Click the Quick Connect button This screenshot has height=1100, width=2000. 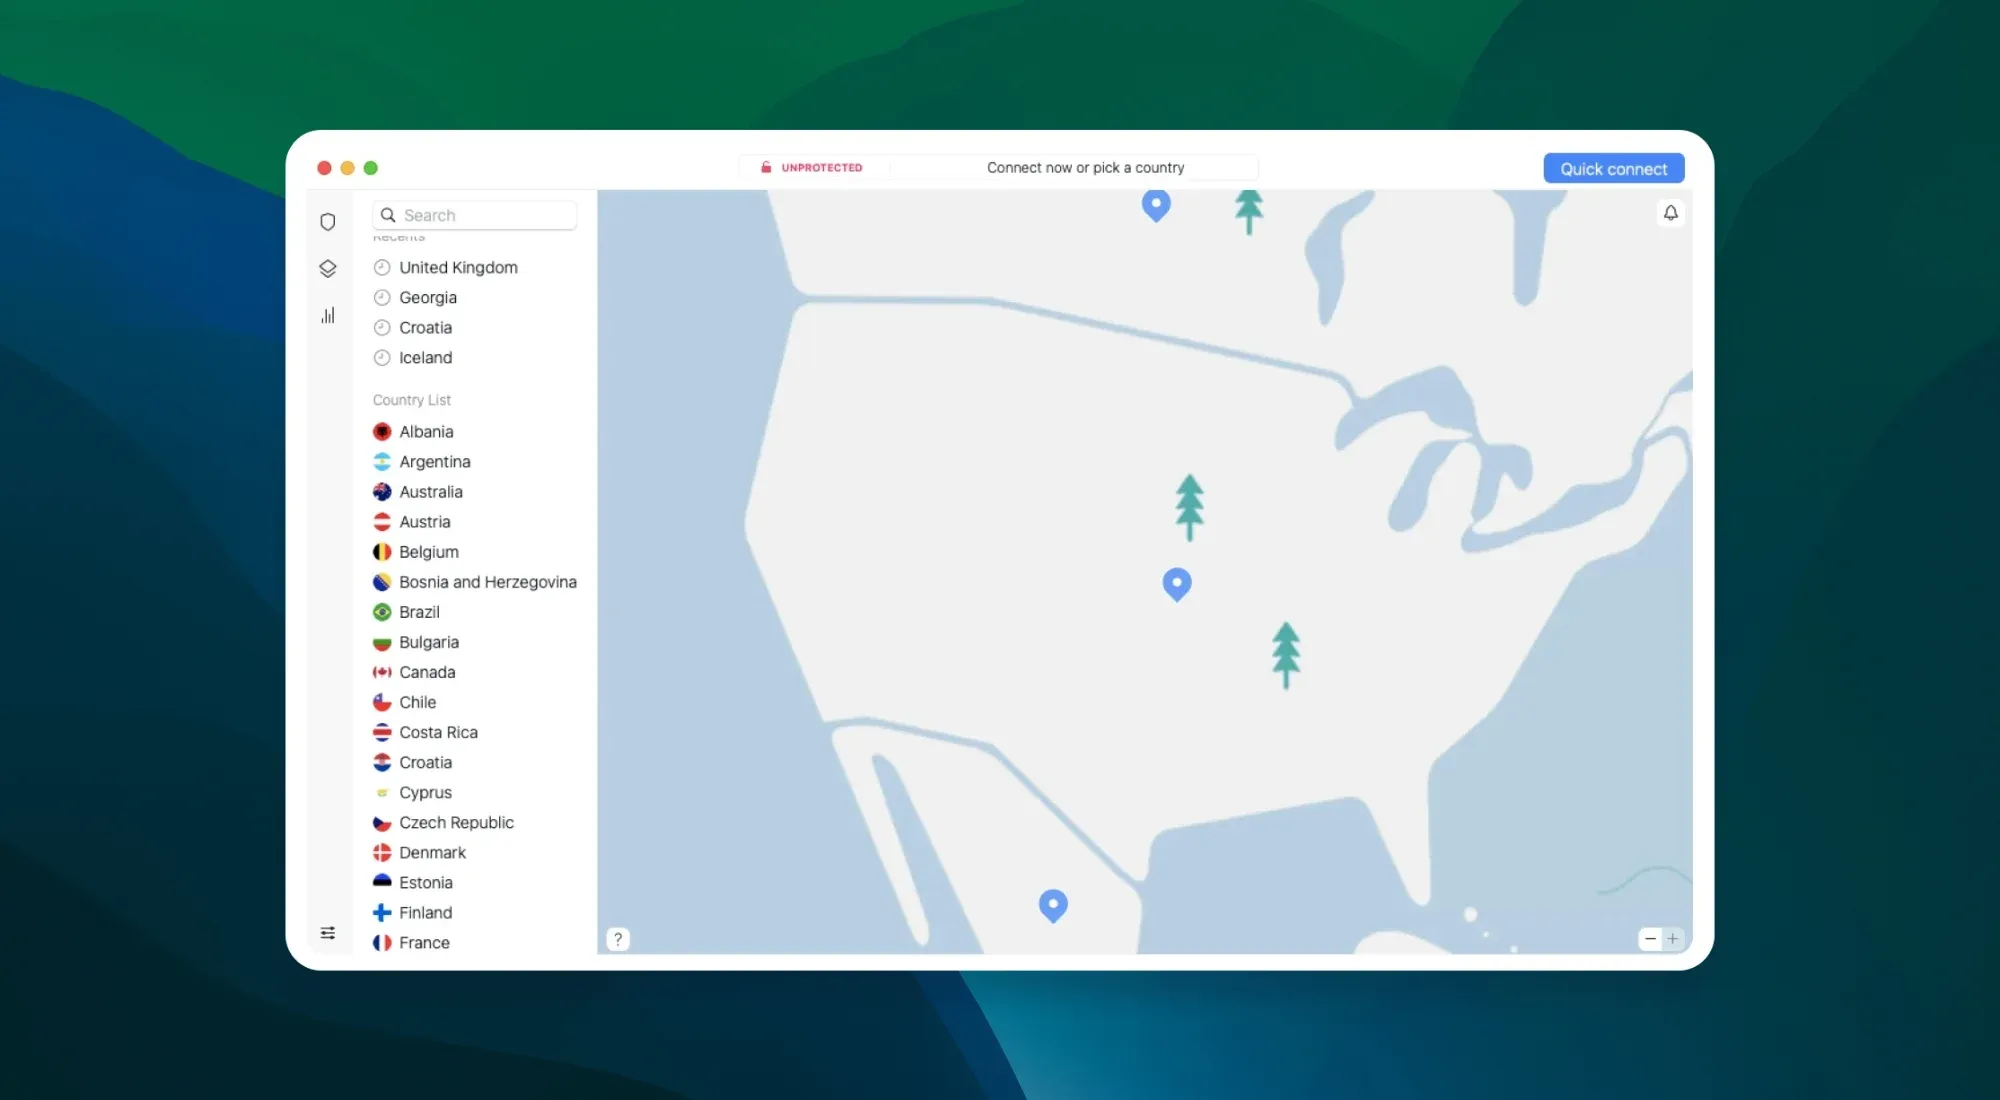point(1614,167)
